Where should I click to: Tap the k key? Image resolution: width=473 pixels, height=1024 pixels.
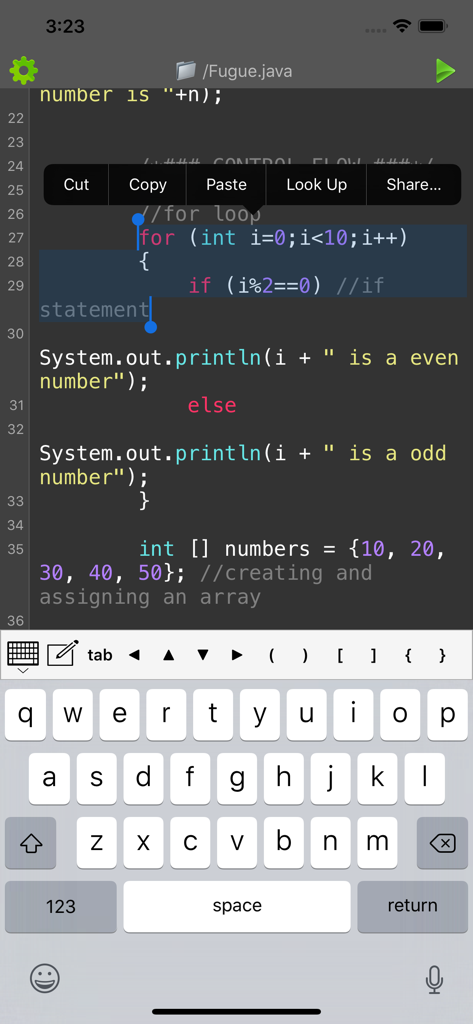pos(377,778)
